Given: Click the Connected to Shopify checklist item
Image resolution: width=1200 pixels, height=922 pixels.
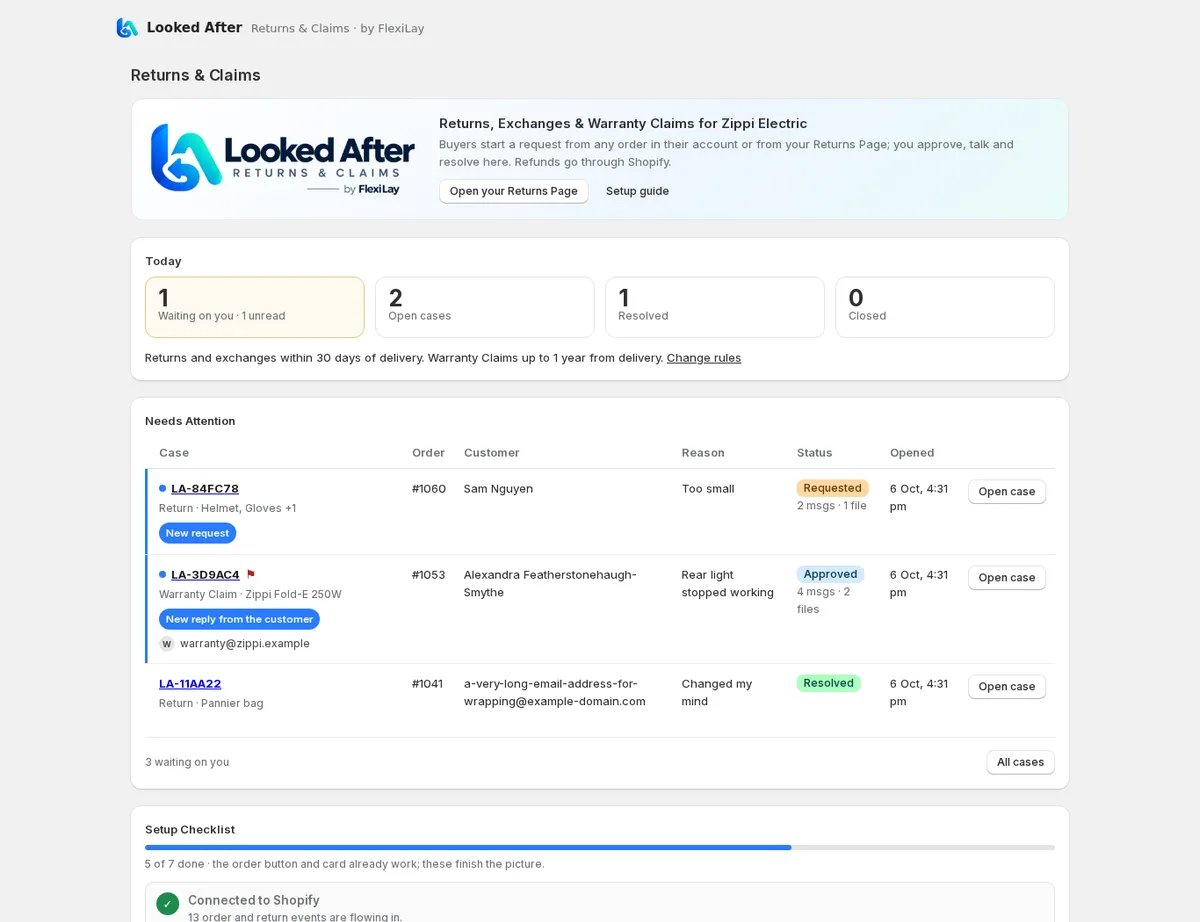Looking at the screenshot, I should point(600,902).
